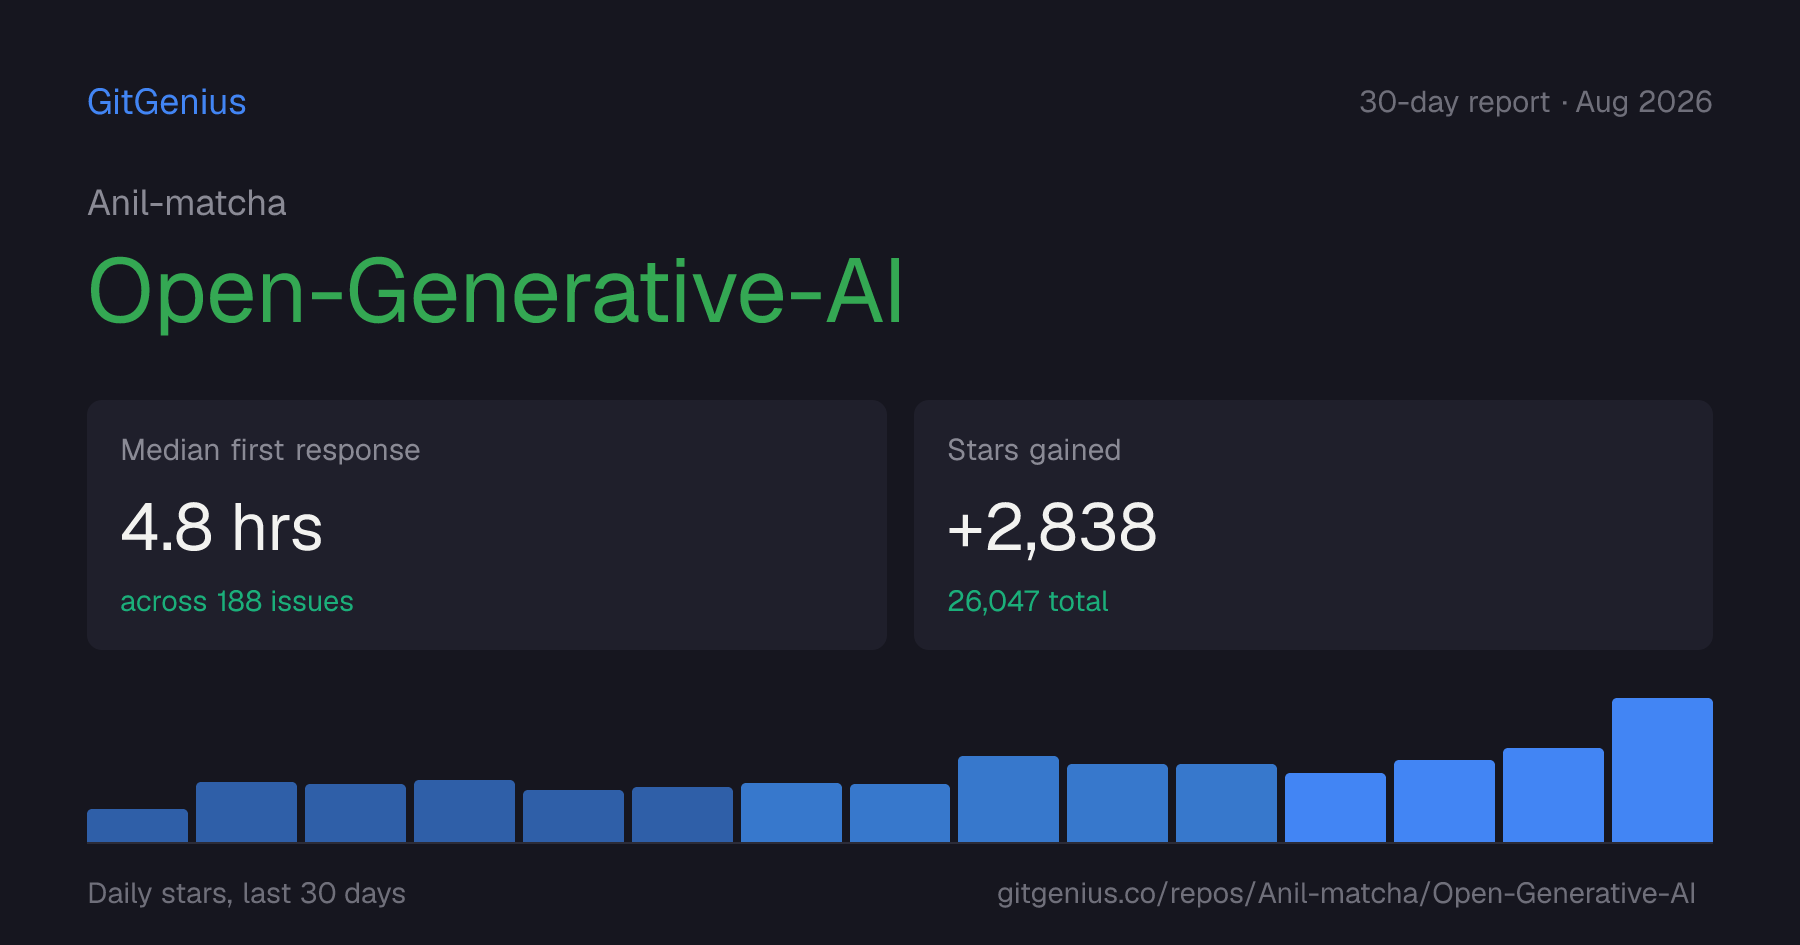Select the twelfth bar in the chart
The width and height of the screenshot is (1800, 945).
pos(1335,807)
